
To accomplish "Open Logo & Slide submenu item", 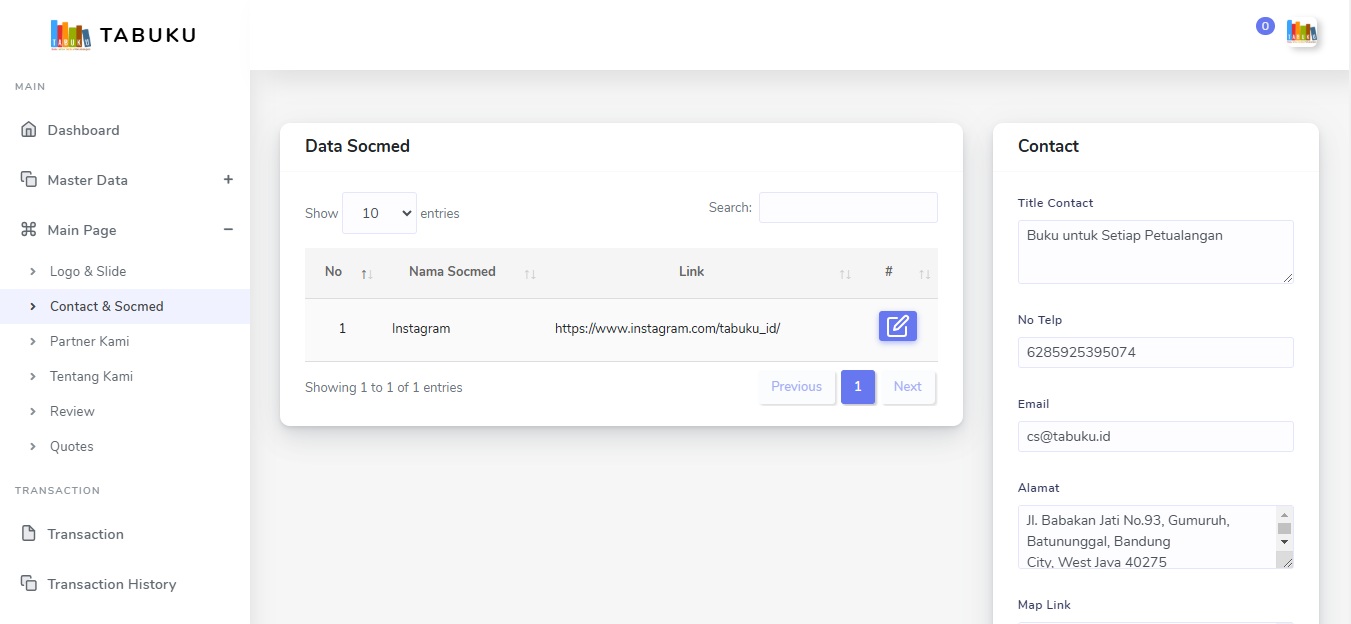I will point(88,271).
